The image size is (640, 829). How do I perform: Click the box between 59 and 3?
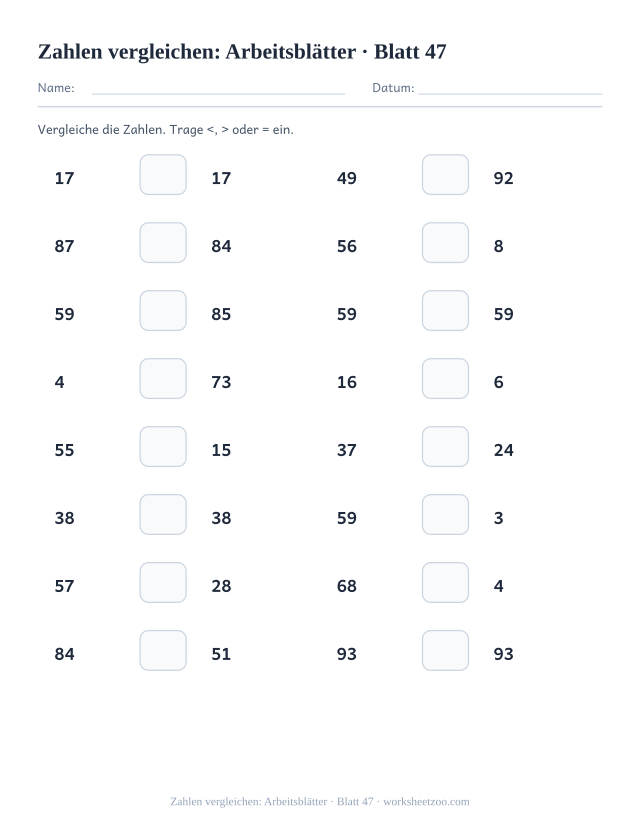(x=445, y=514)
